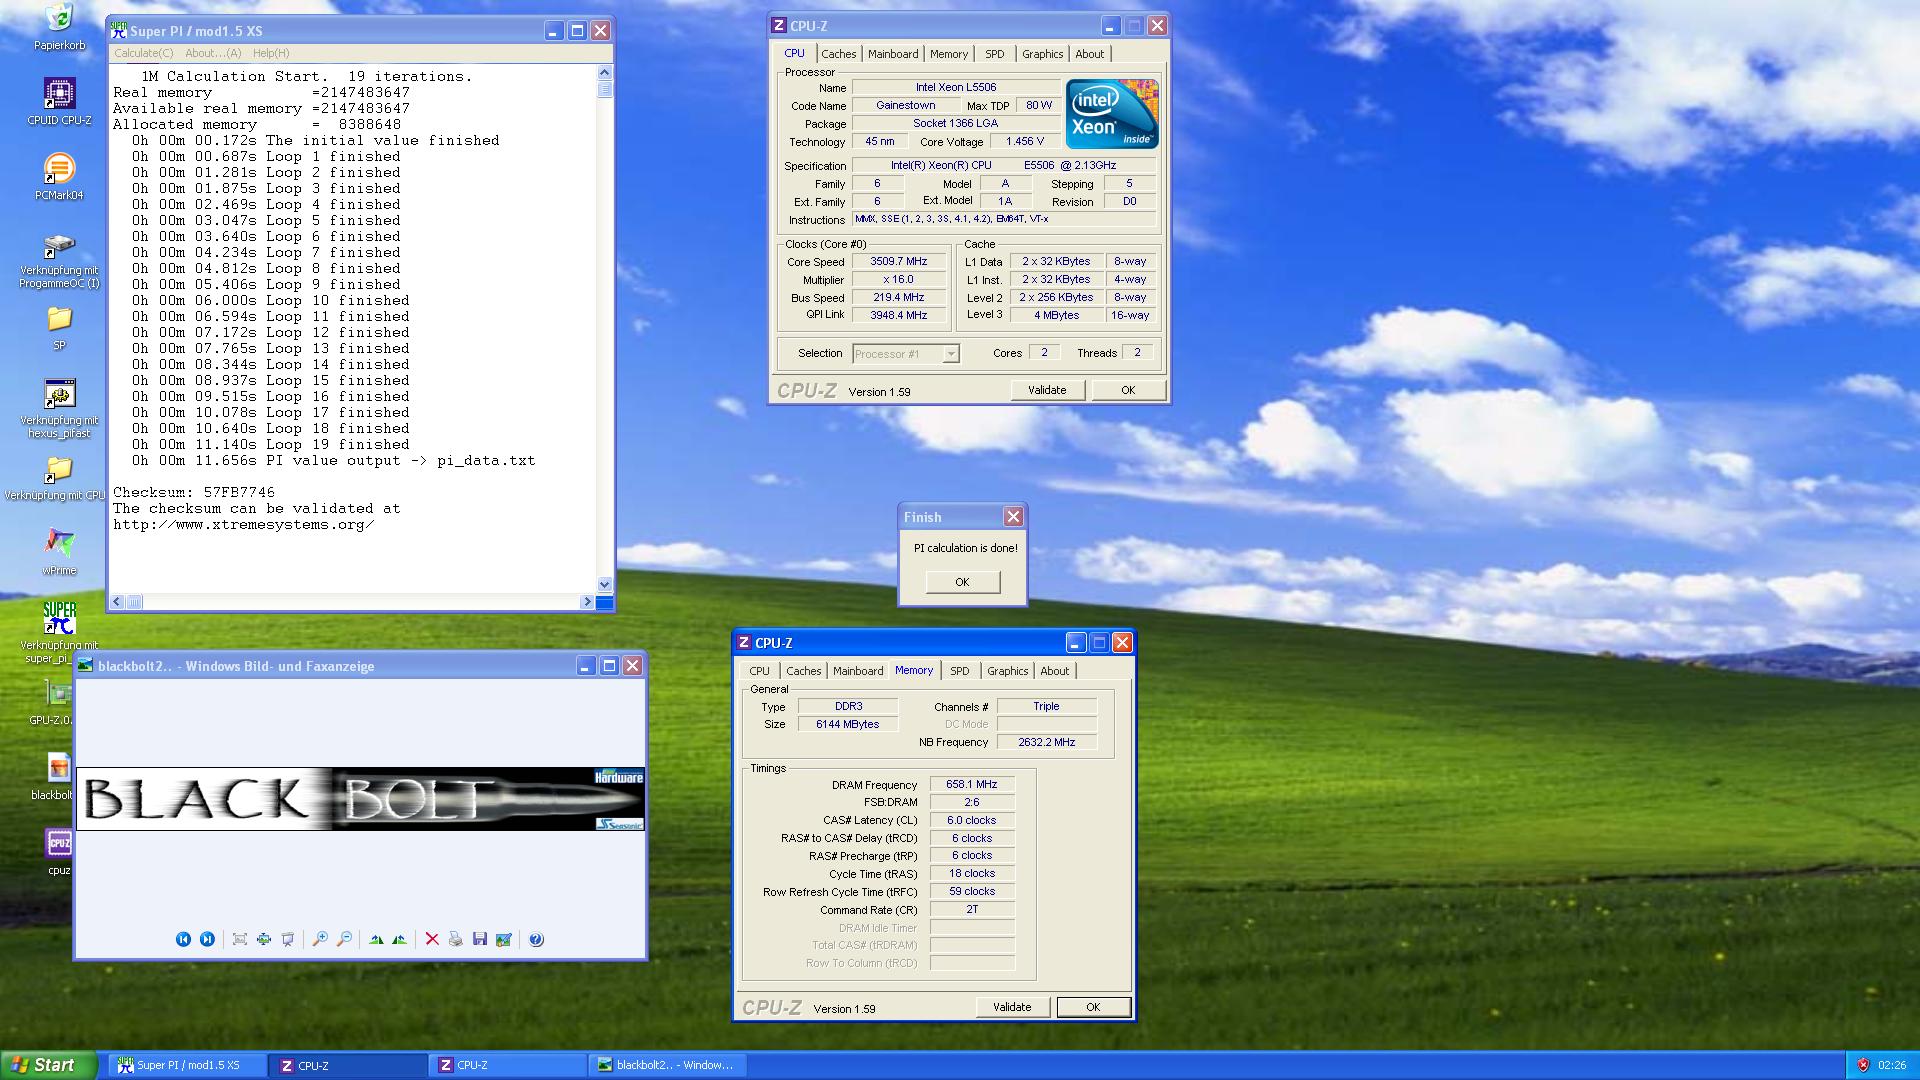Image resolution: width=1920 pixels, height=1080 pixels.
Task: Open Caches tab in lower CPU-Z
Action: click(x=803, y=671)
